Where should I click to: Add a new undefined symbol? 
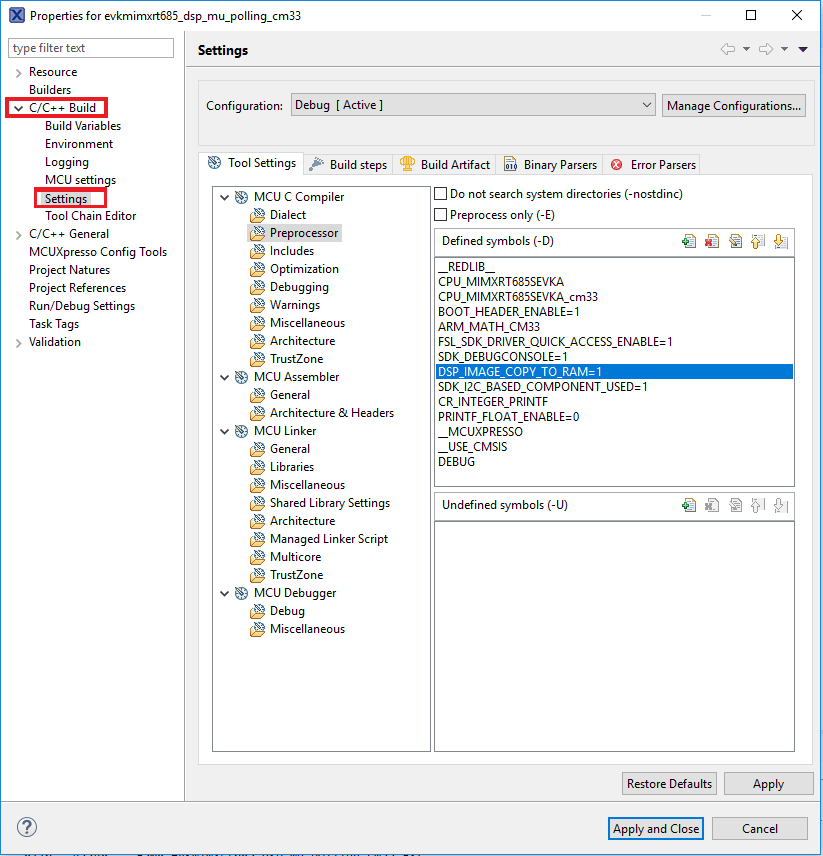[x=689, y=505]
